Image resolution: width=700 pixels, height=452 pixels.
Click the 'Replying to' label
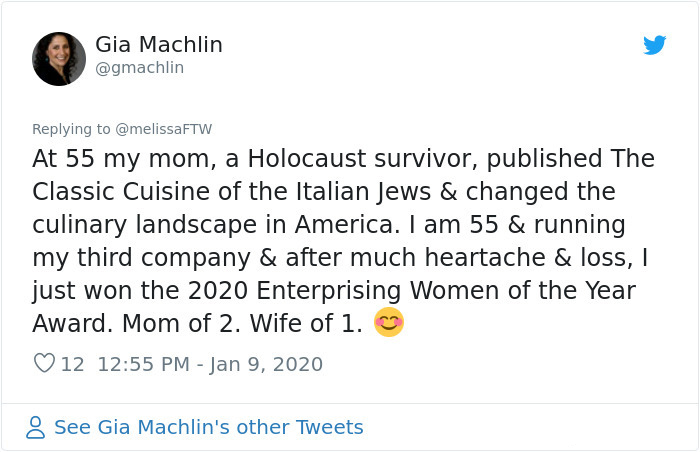(71, 129)
